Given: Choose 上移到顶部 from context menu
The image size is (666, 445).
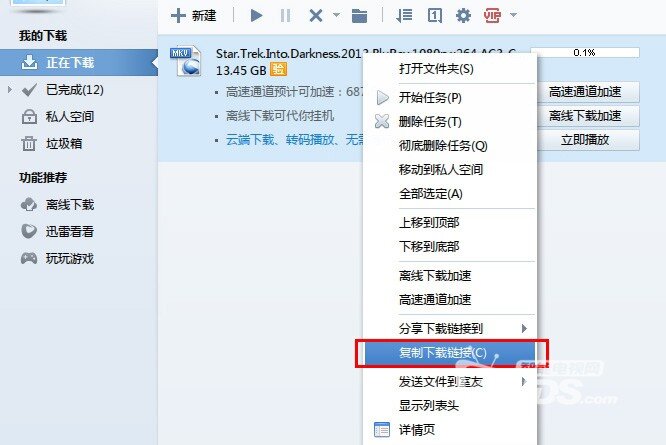Looking at the screenshot, I should coord(450,222).
